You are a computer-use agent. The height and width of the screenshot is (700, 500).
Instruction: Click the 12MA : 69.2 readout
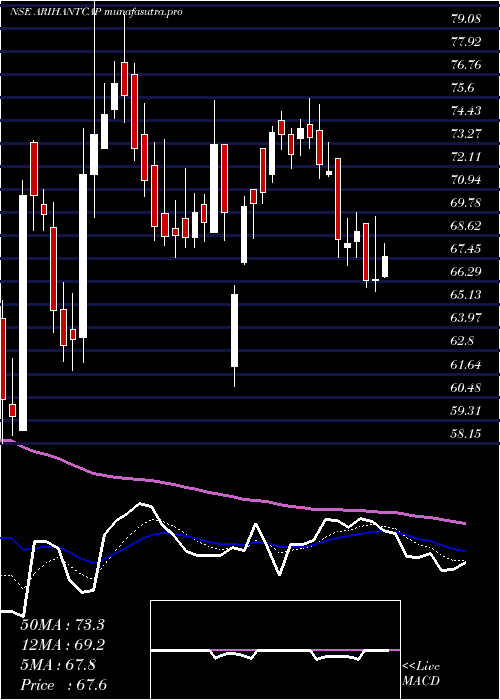(62, 645)
